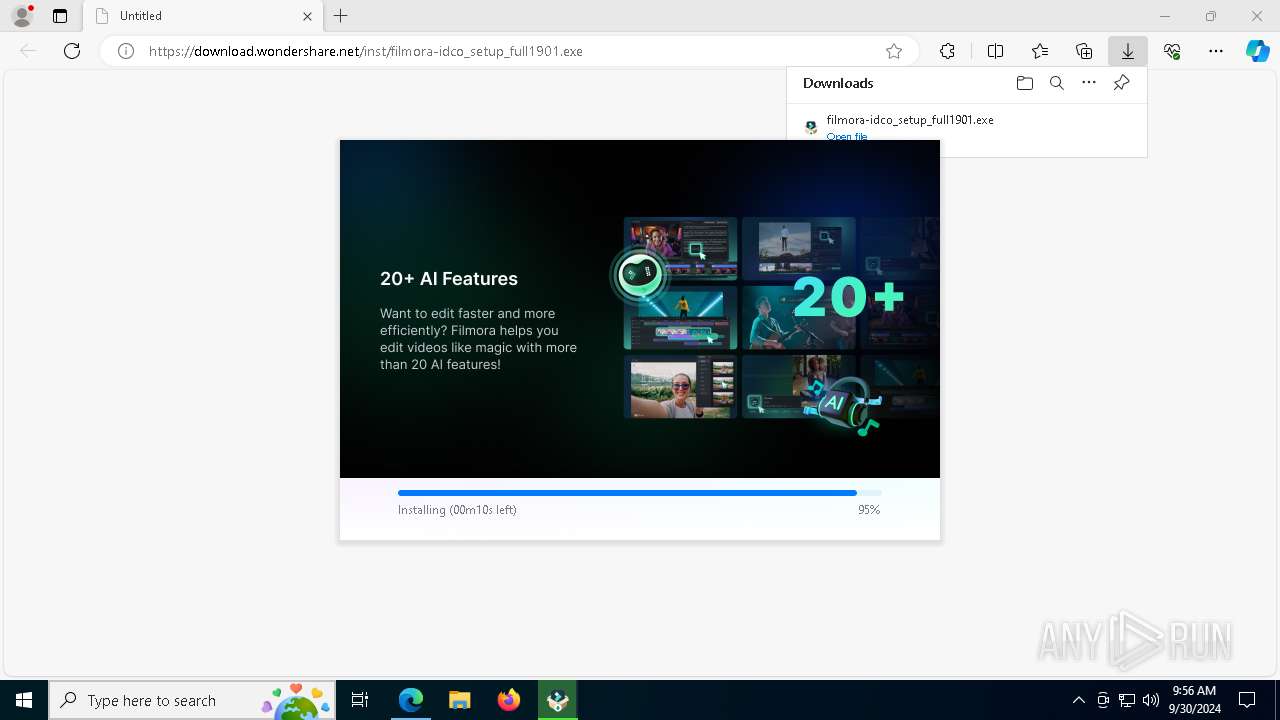Click the Open file link
The width and height of the screenshot is (1280, 720).
tap(847, 137)
